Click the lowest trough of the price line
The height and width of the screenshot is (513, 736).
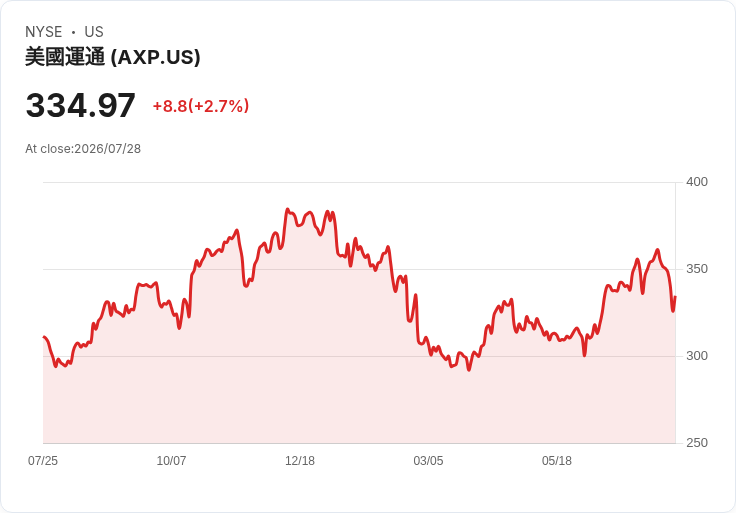pyautogui.click(x=468, y=370)
